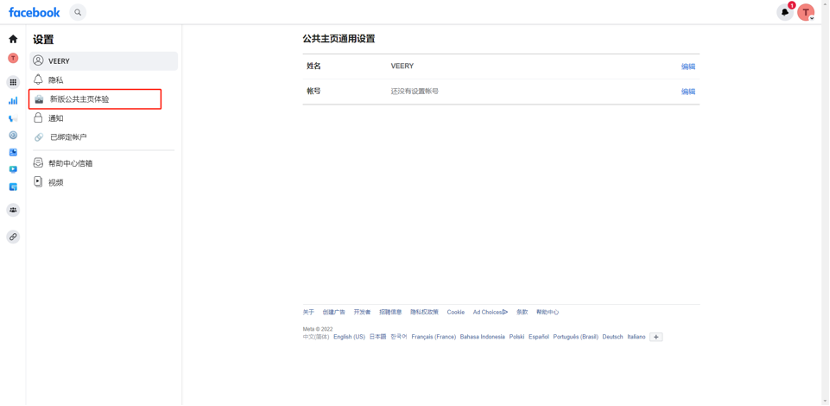Open insights bar chart icon
The width and height of the screenshot is (830, 406).
click(x=13, y=100)
